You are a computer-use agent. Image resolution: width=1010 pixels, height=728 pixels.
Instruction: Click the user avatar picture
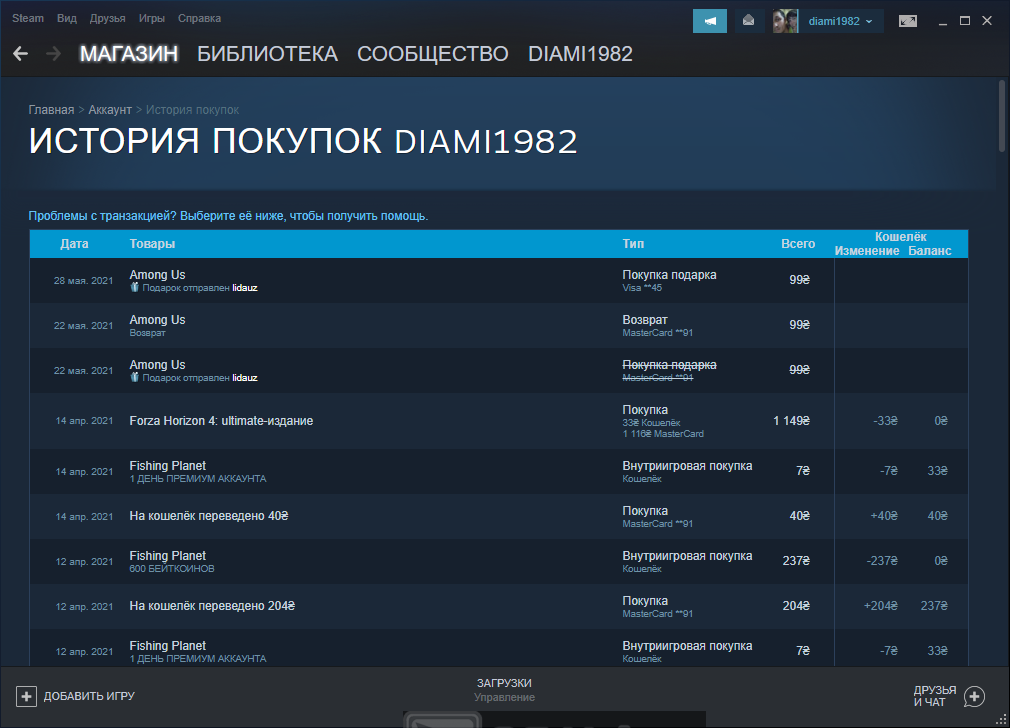tap(785, 21)
